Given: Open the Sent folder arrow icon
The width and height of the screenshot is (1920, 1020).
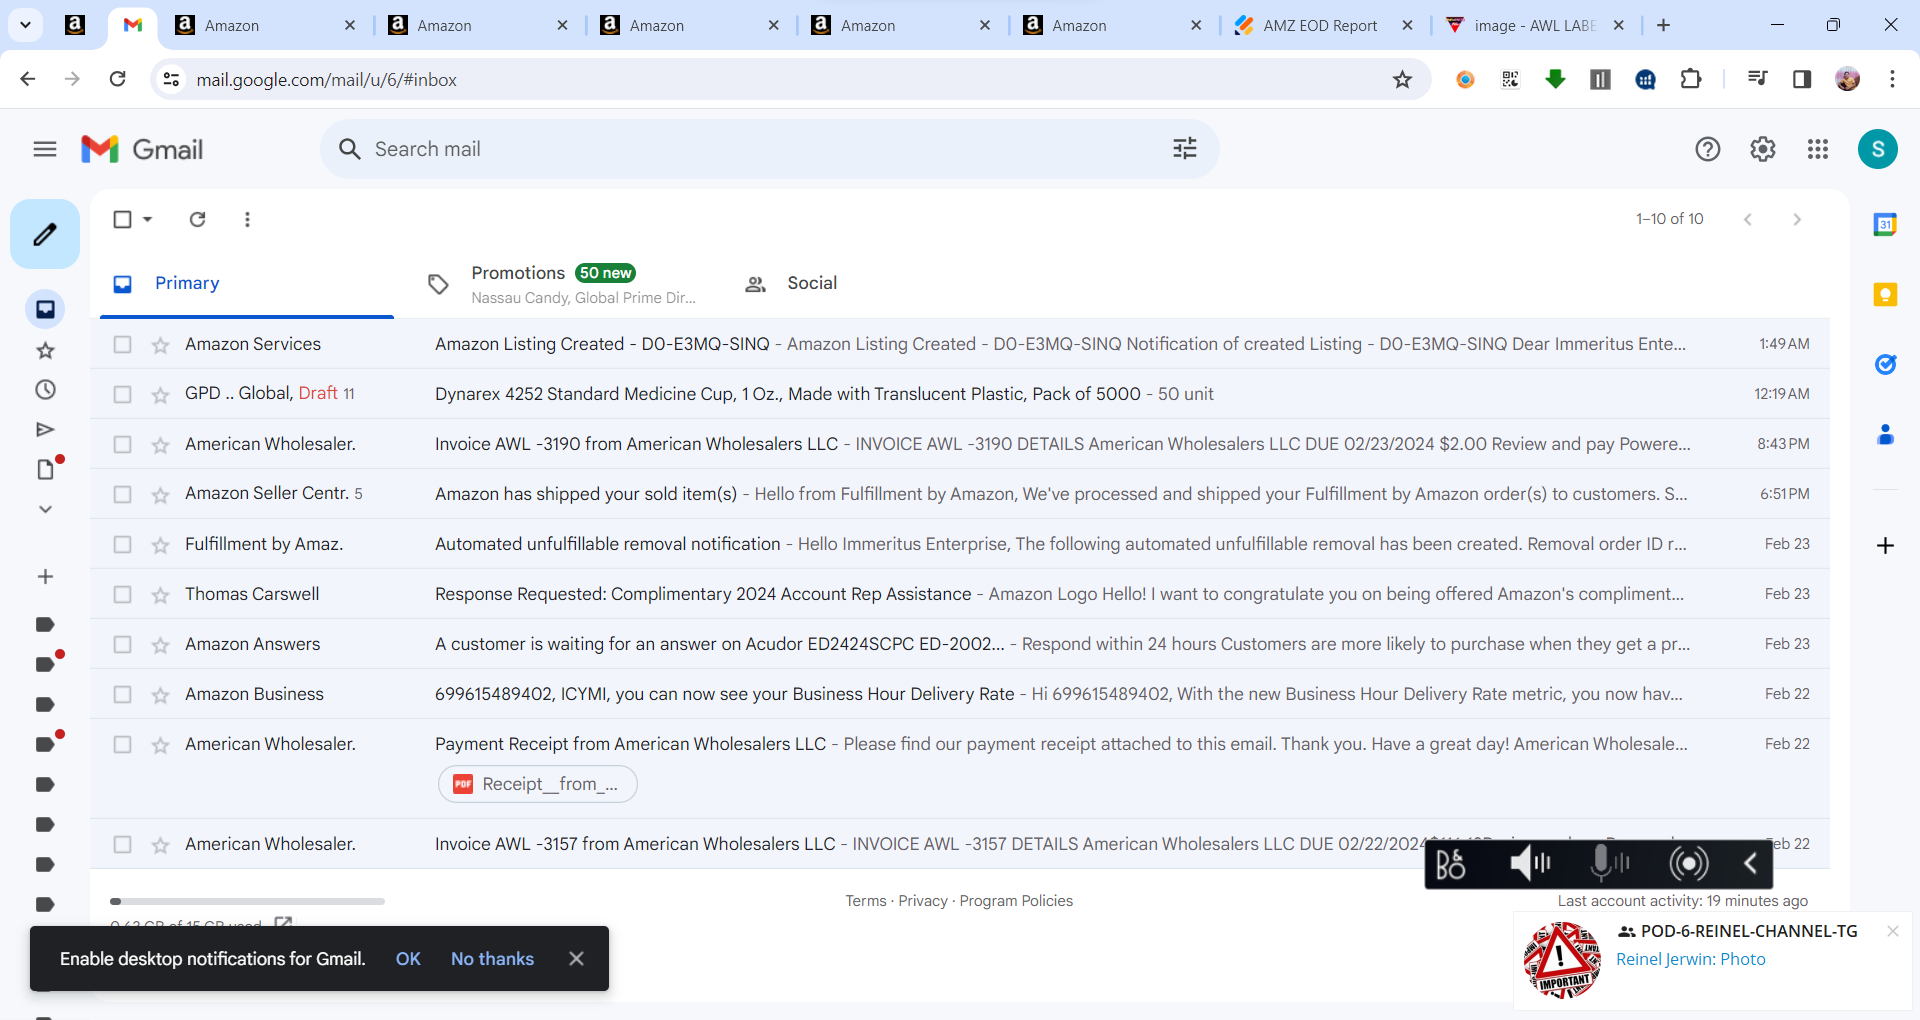Looking at the screenshot, I should pyautogui.click(x=45, y=430).
